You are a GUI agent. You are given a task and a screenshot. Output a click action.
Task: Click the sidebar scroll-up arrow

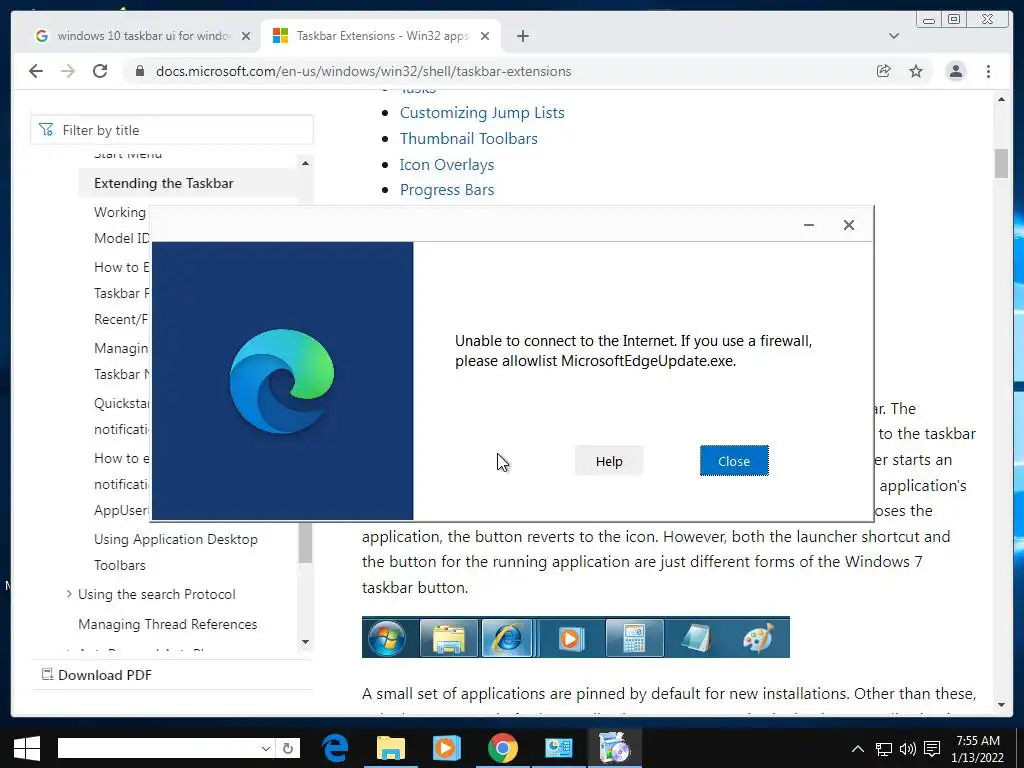click(305, 163)
